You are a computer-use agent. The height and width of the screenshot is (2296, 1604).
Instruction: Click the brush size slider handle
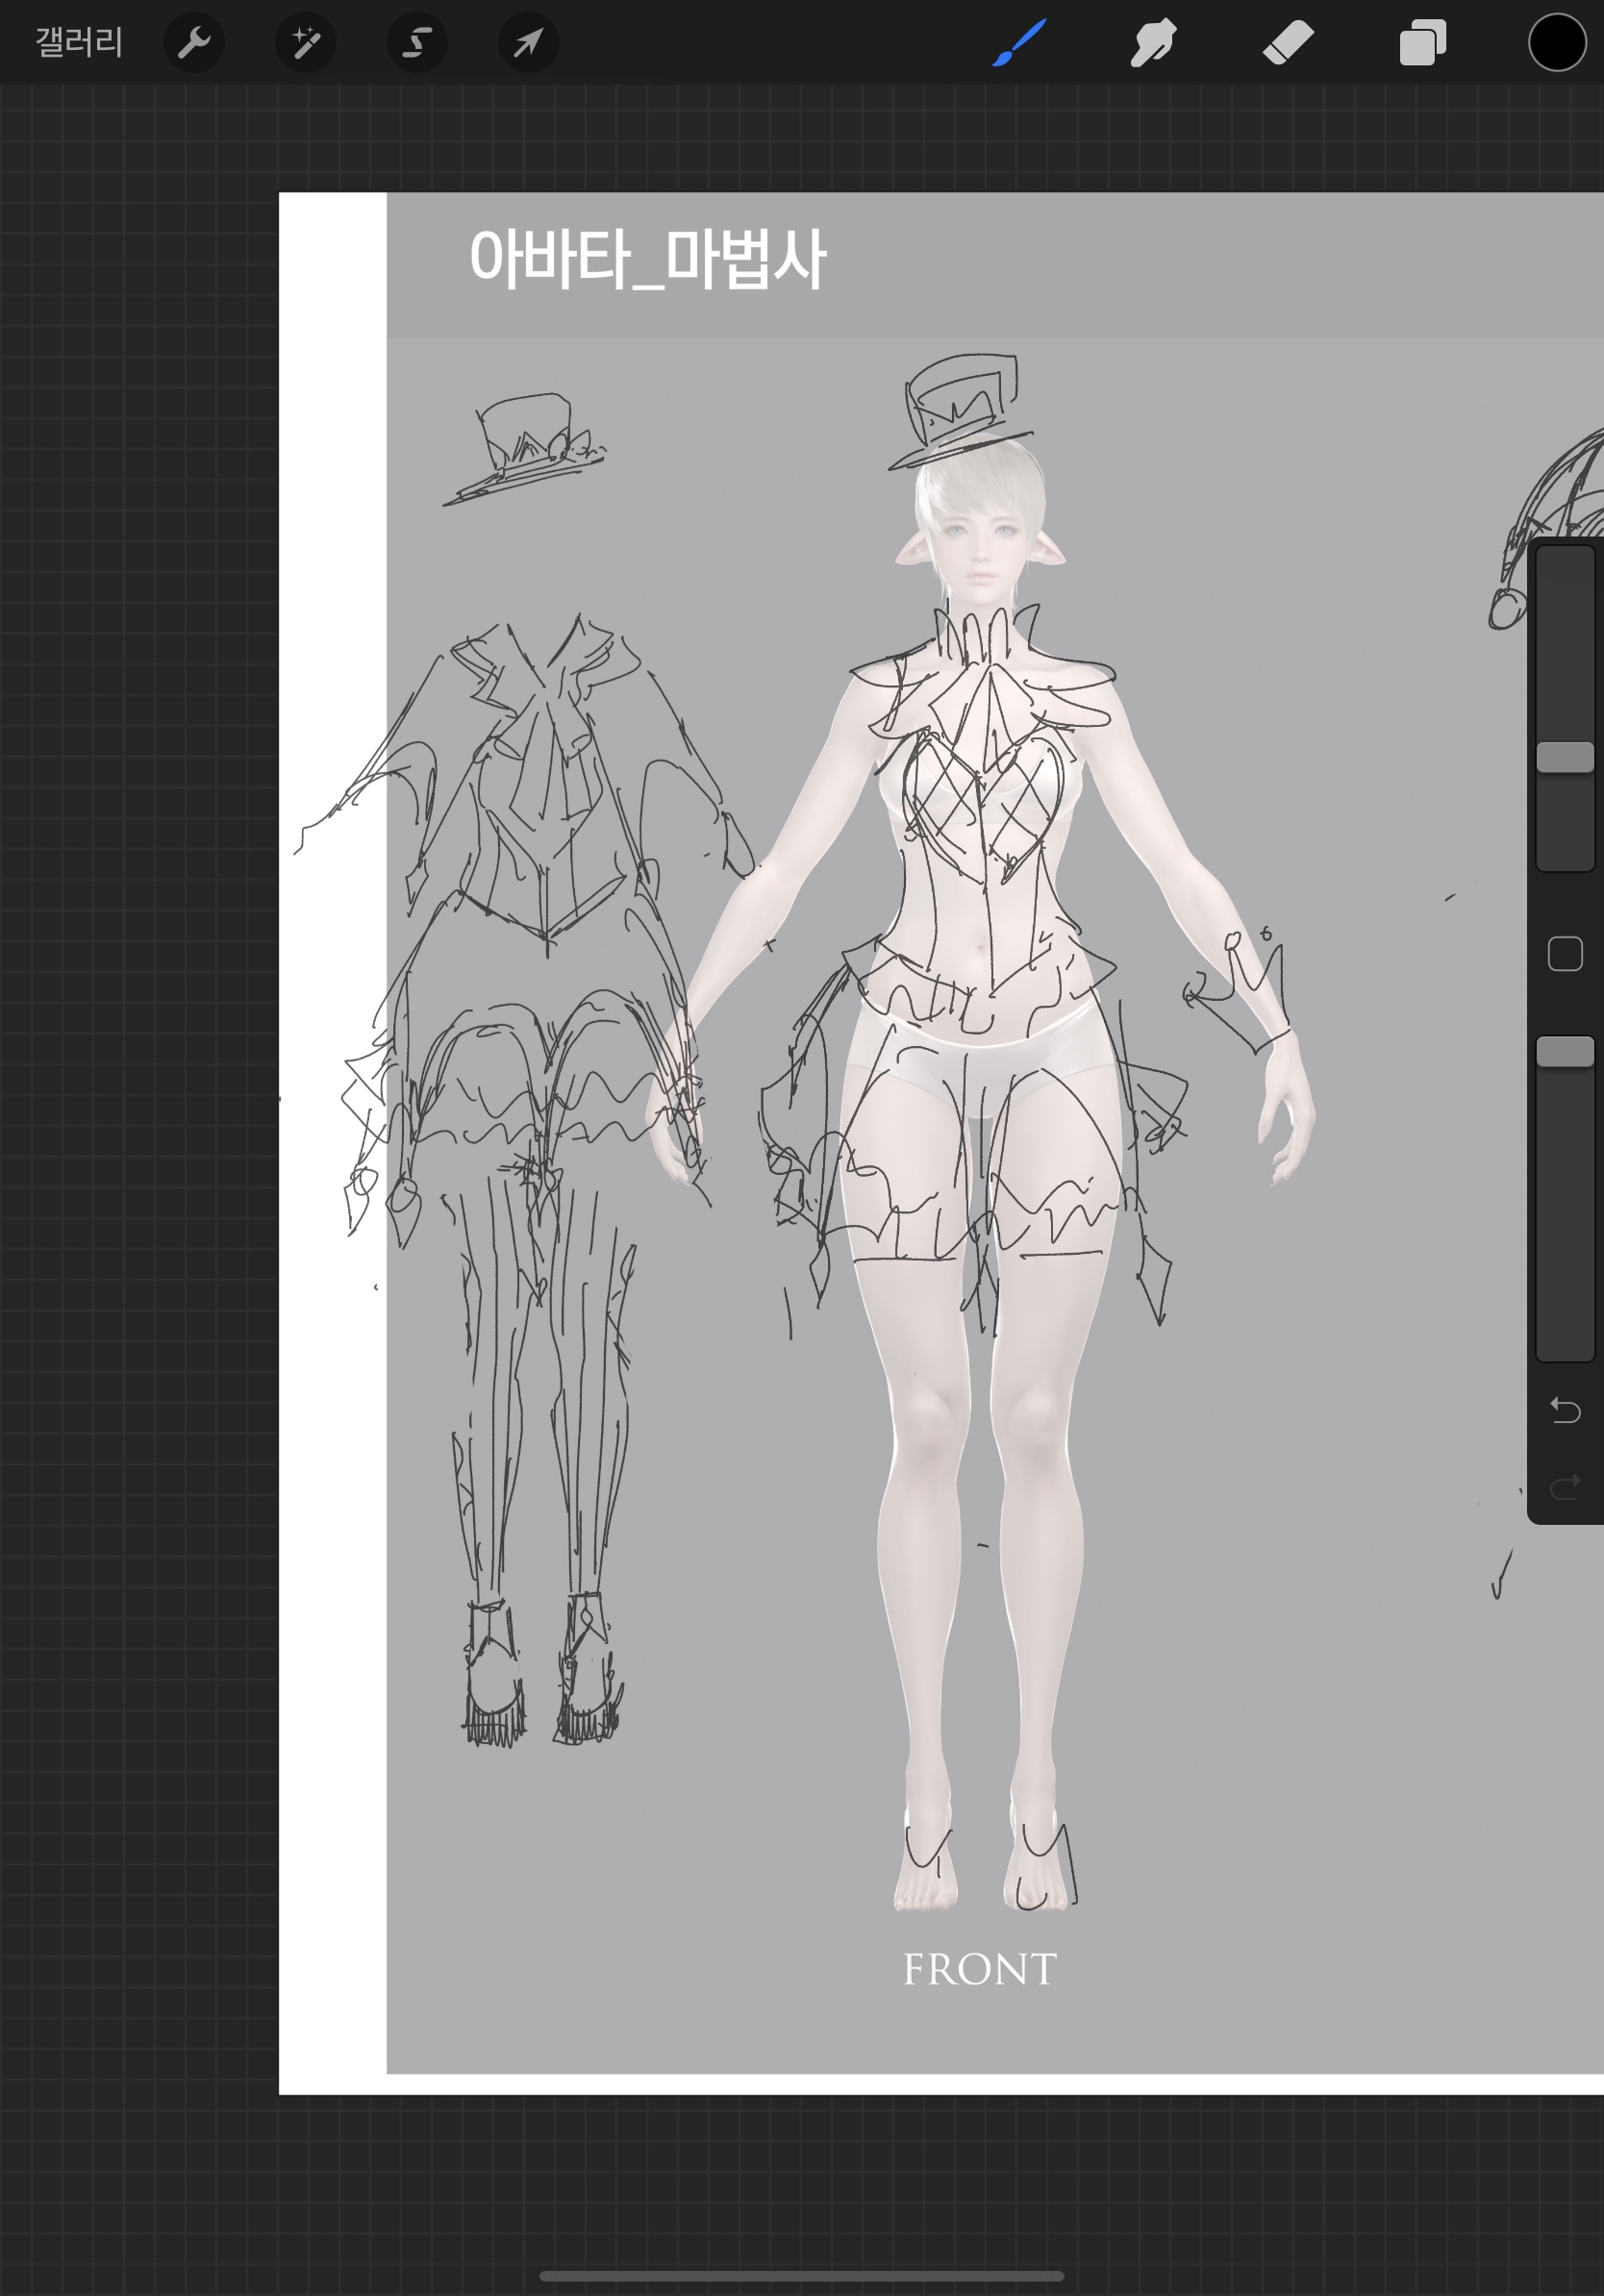(1564, 757)
